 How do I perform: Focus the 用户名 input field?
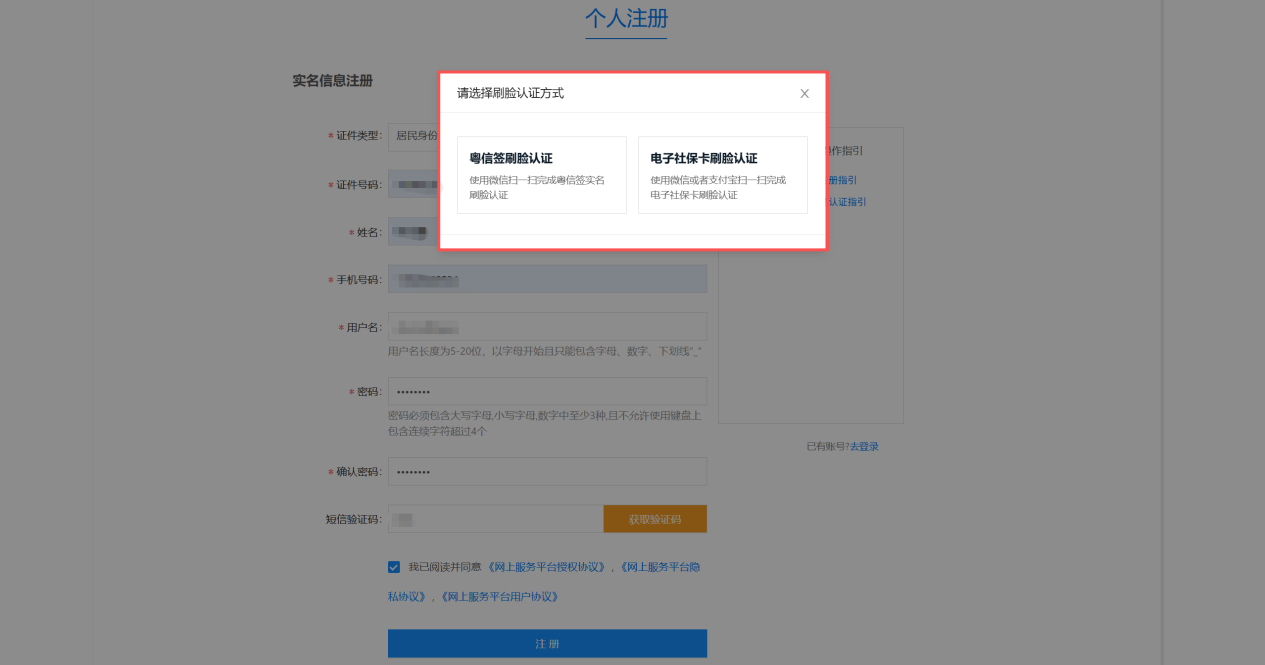coord(547,327)
